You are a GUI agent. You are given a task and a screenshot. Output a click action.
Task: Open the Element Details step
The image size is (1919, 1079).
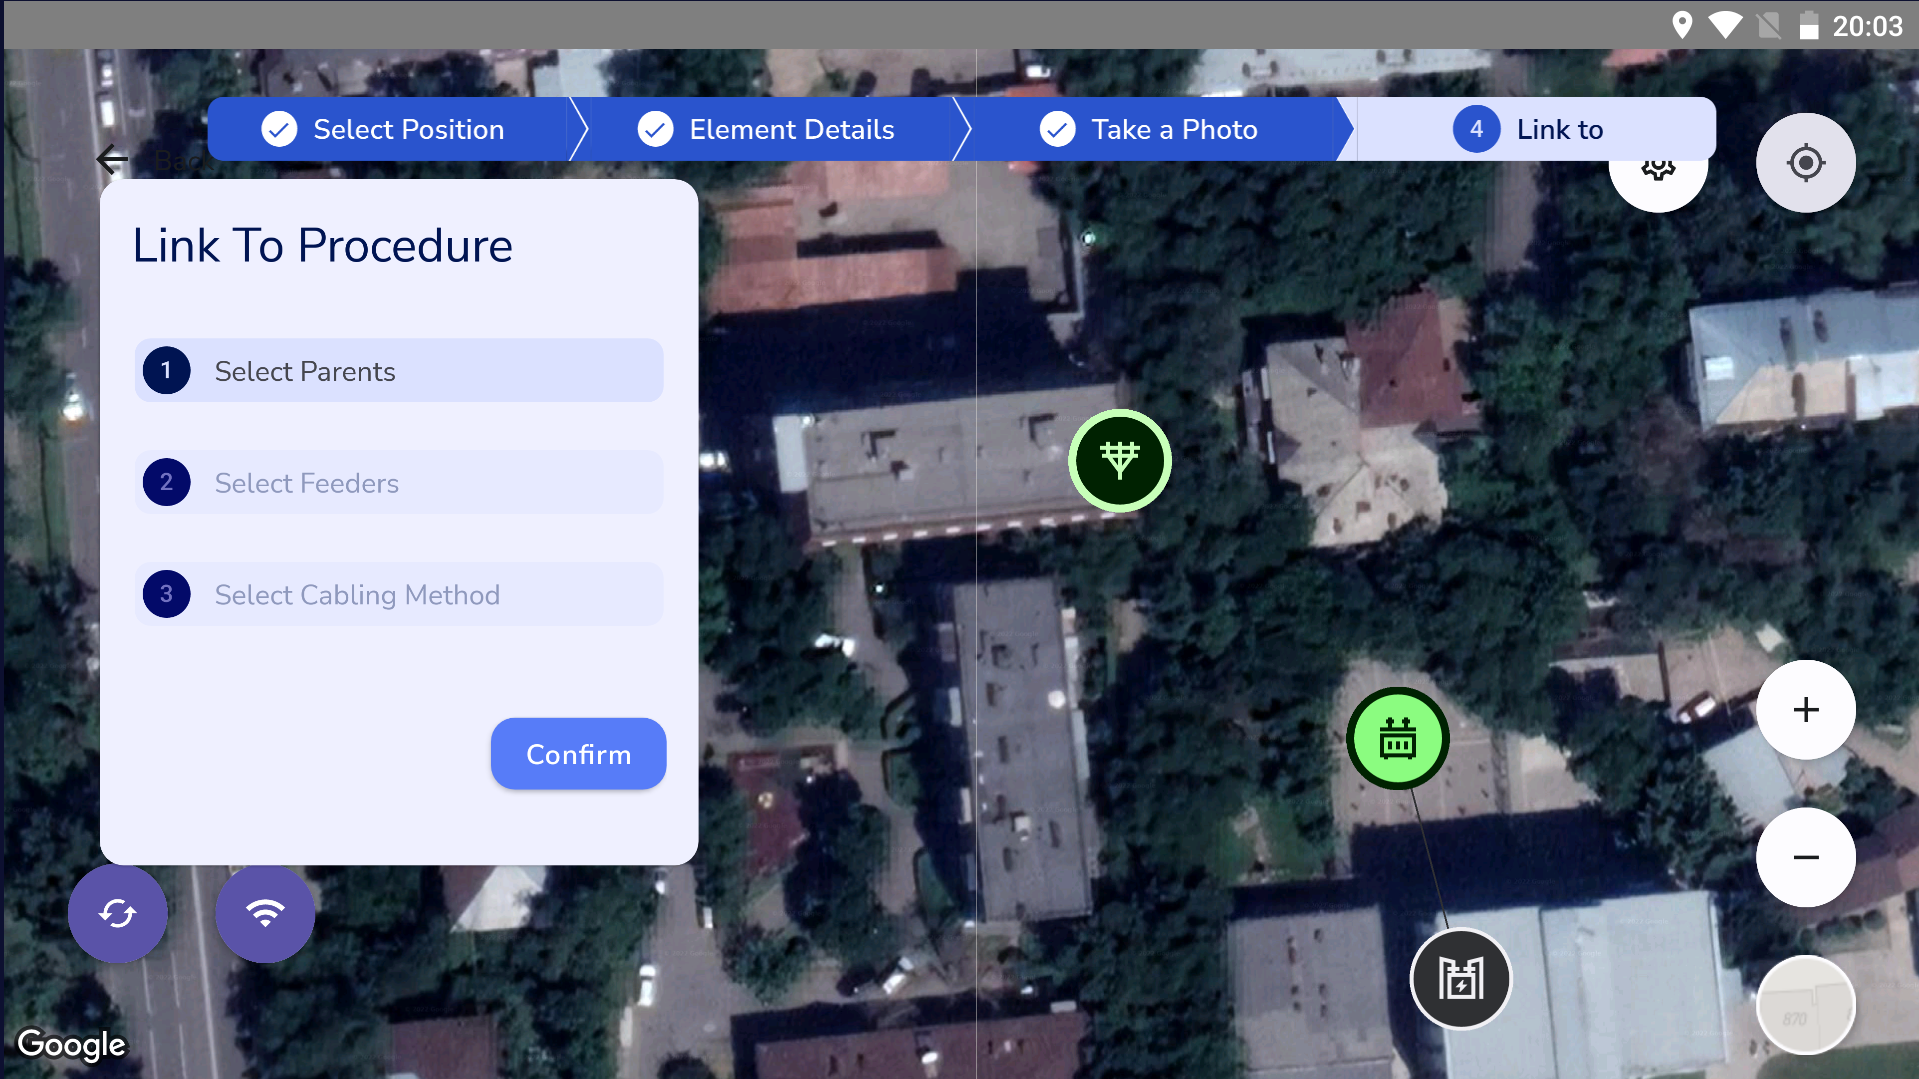click(767, 130)
